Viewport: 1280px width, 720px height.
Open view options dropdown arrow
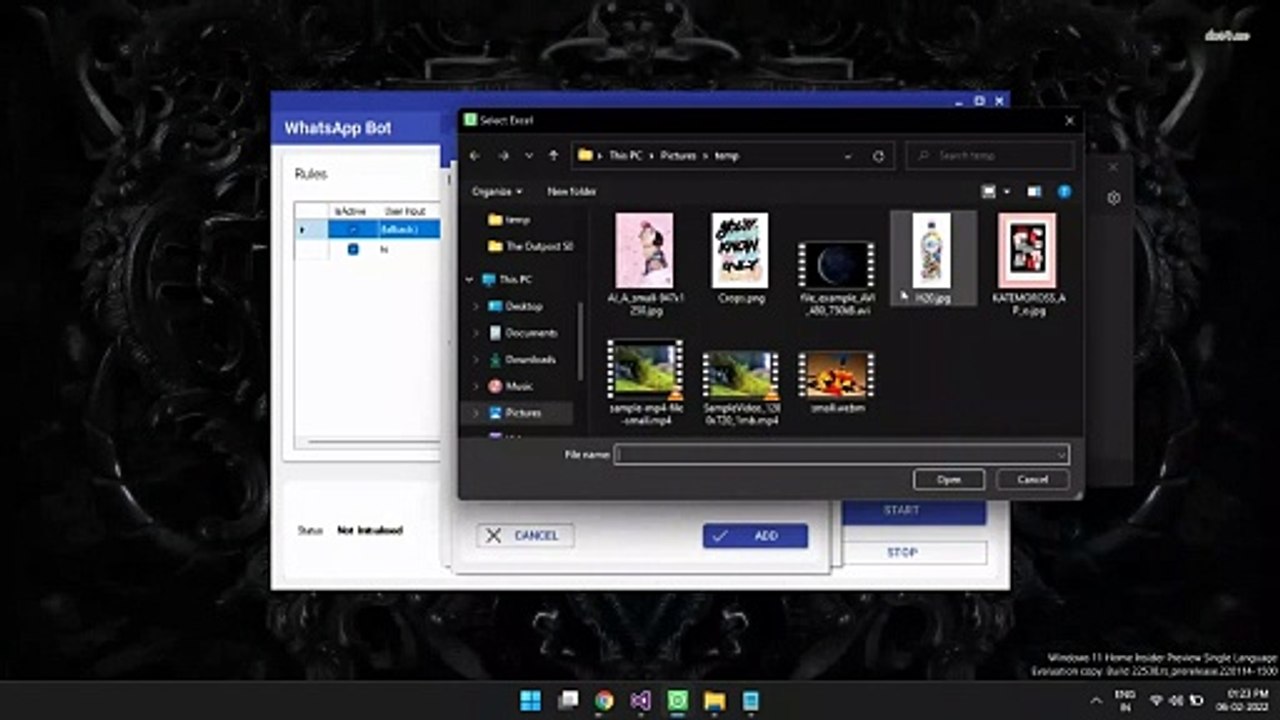point(1006,191)
